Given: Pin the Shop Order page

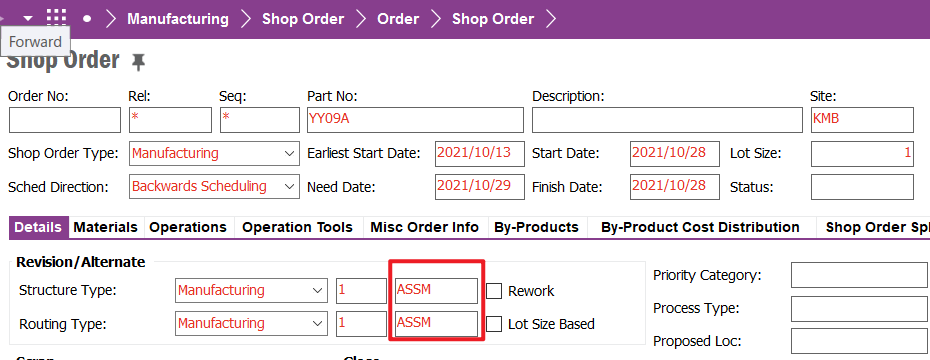Looking at the screenshot, I should click(x=138, y=62).
